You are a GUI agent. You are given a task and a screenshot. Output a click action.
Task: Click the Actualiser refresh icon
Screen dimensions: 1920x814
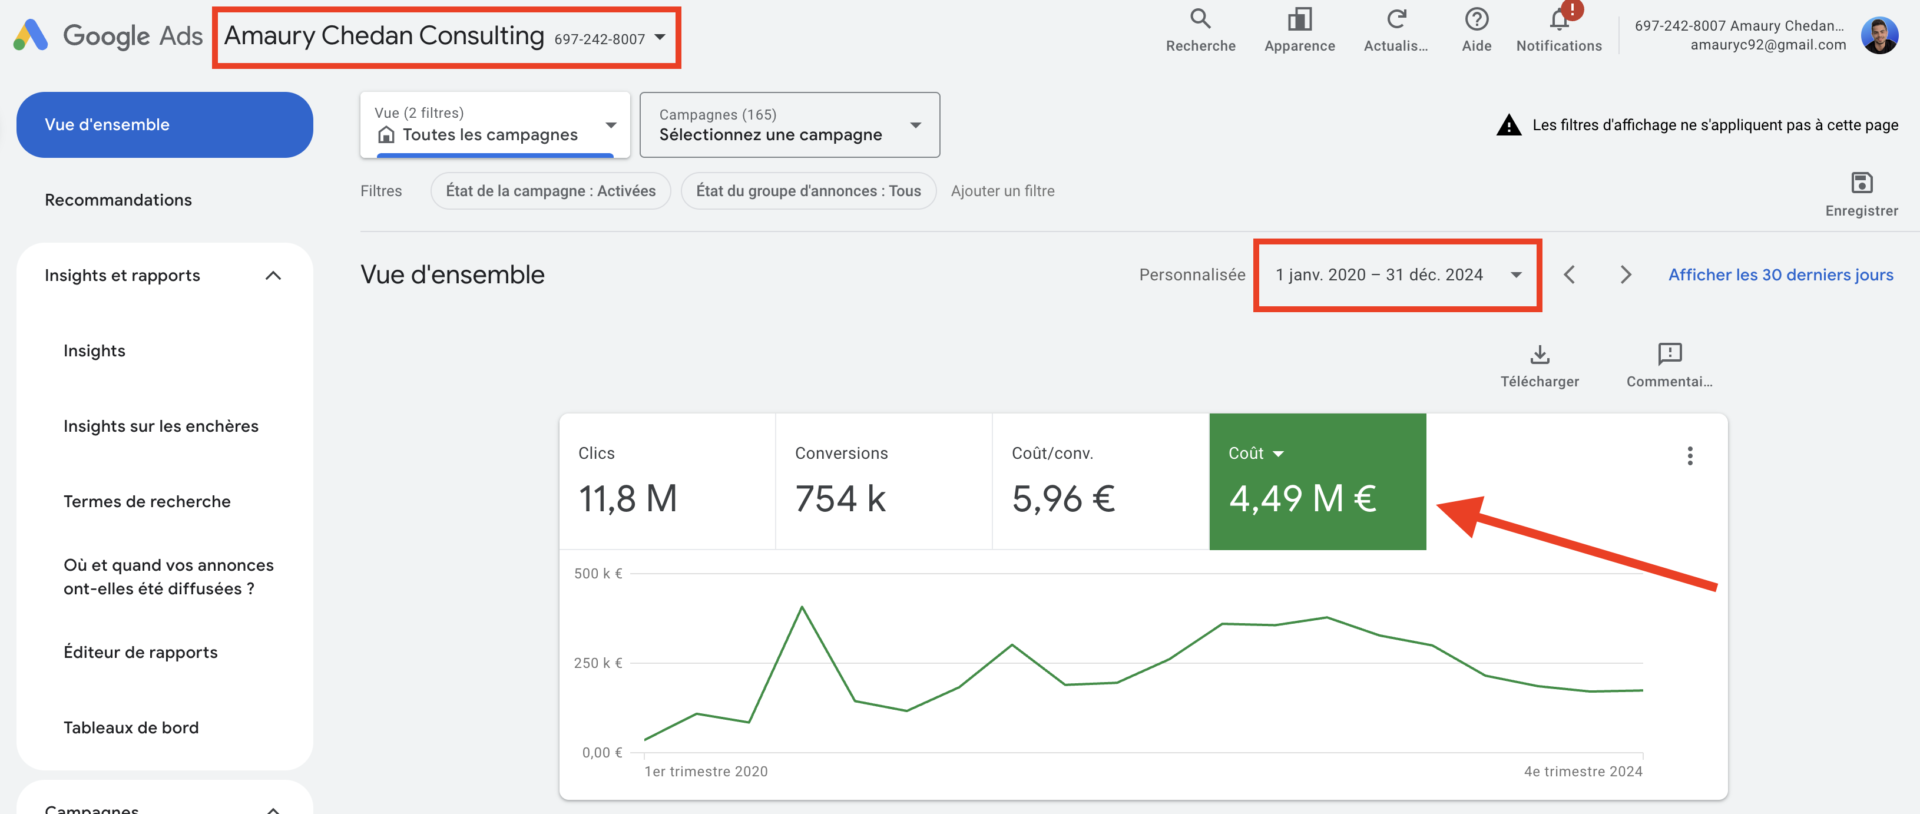point(1396,19)
